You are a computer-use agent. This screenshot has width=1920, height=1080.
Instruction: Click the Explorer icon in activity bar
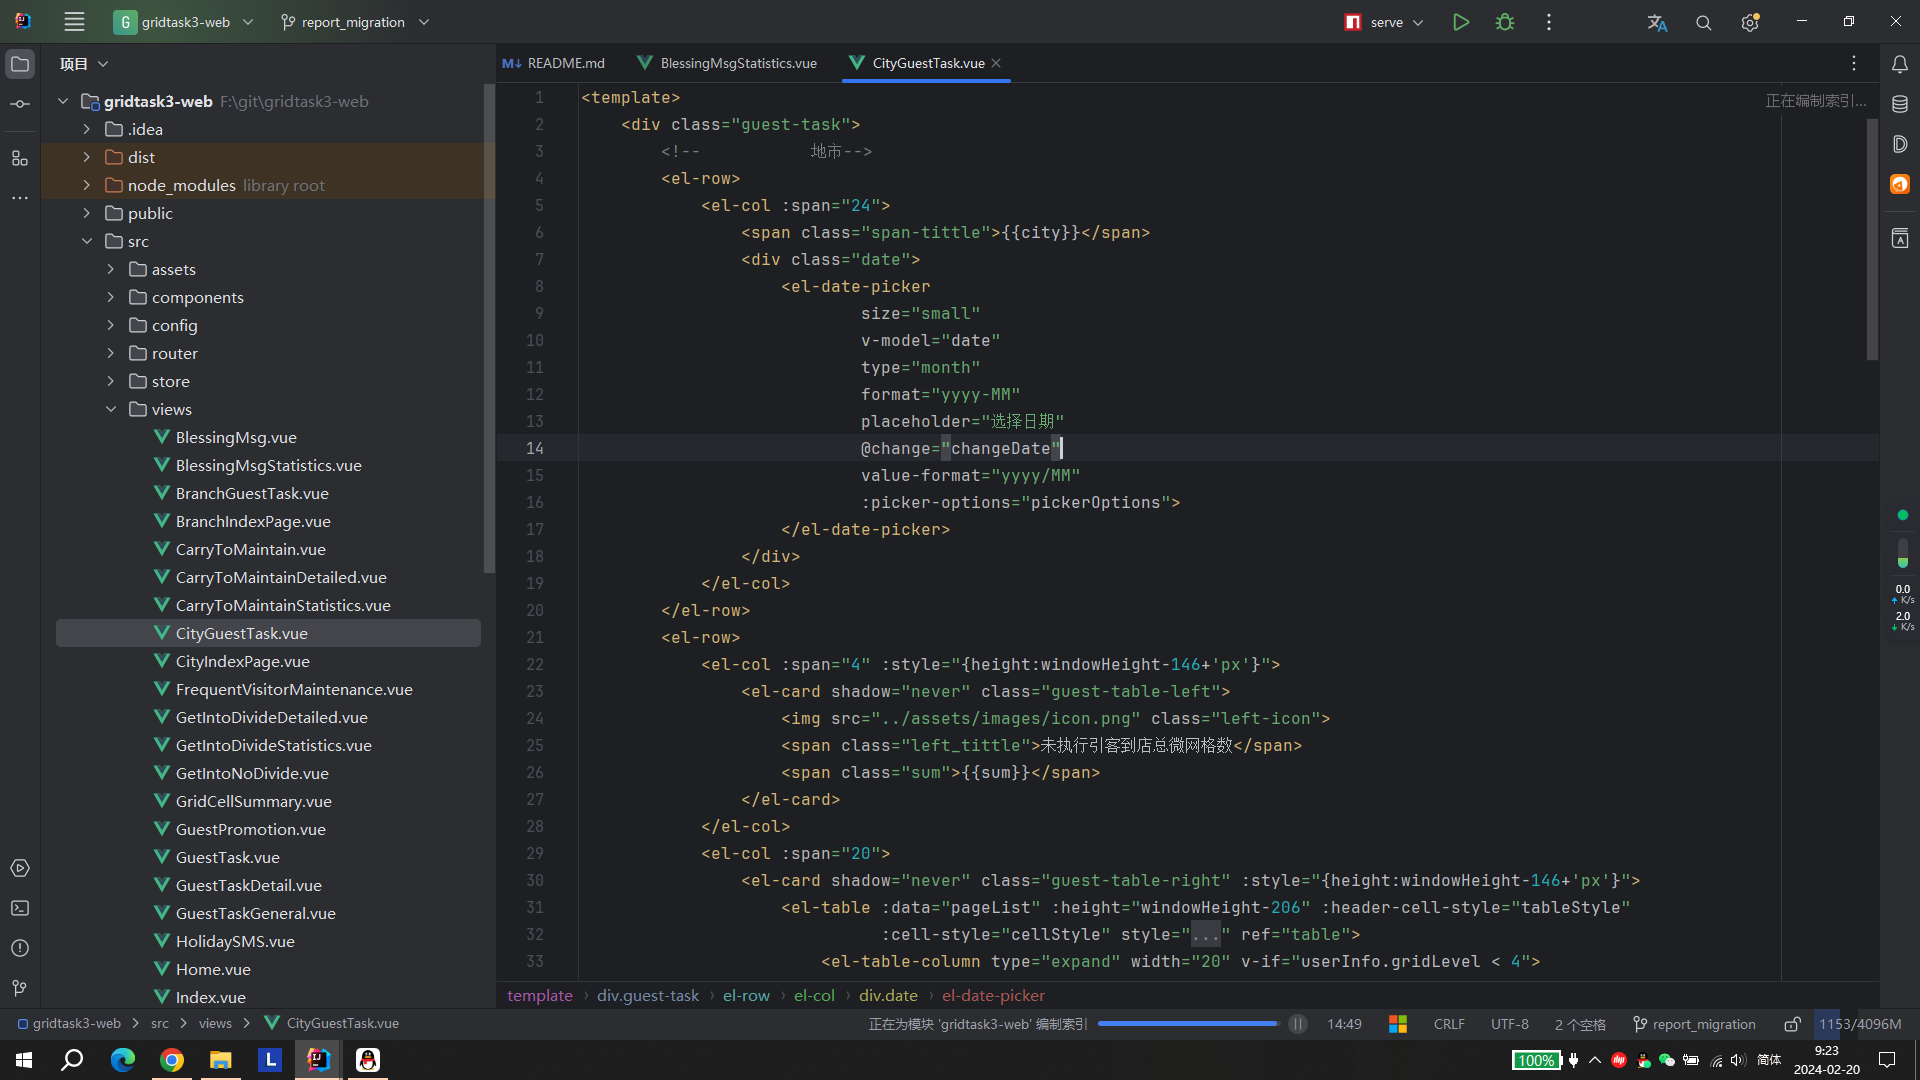click(x=20, y=63)
